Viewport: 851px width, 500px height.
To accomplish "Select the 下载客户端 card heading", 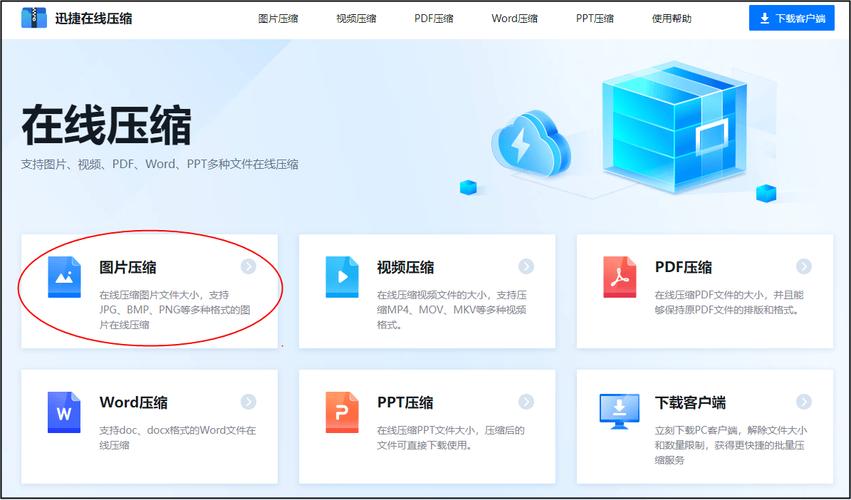I will coord(690,402).
